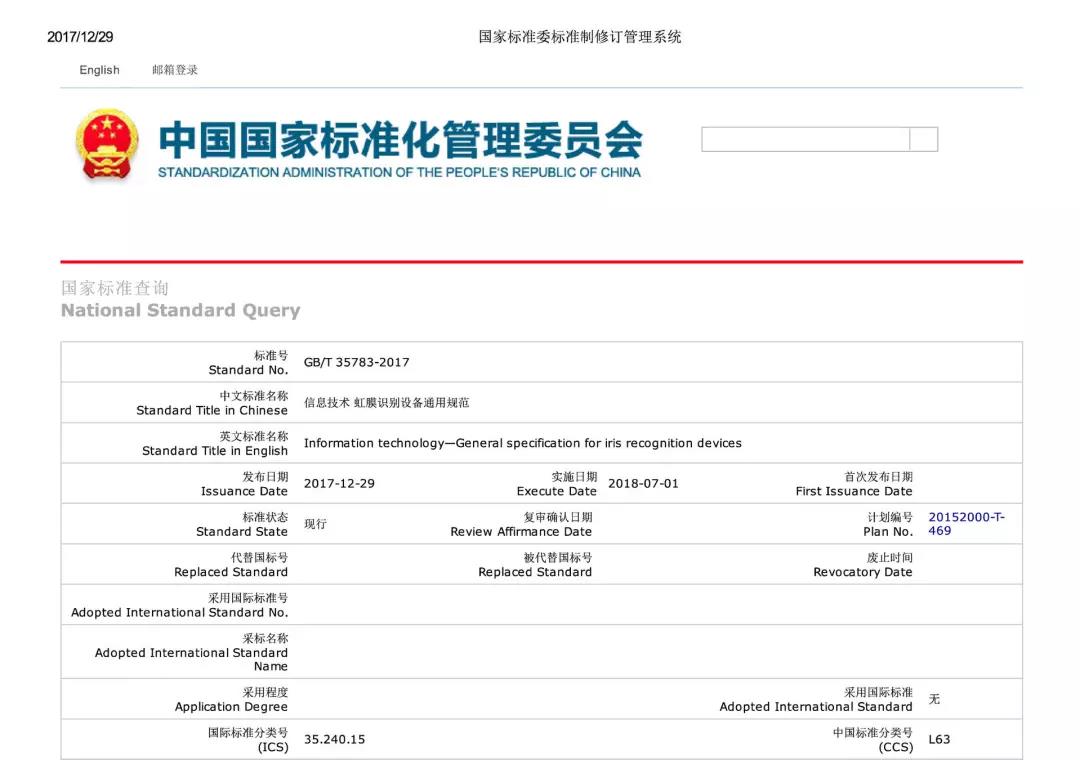
Task: Click the page header title 国家标准委标准制修订管理系统
Action: point(580,37)
